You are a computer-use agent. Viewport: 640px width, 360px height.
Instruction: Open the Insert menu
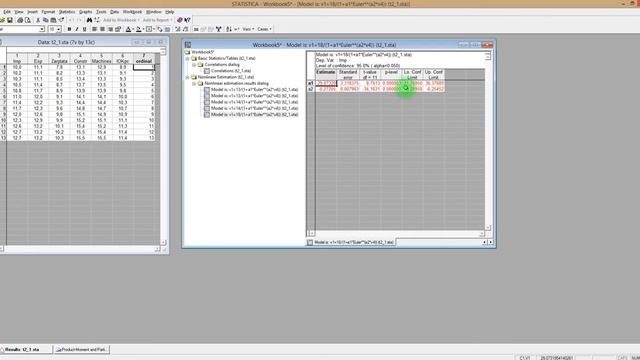[32, 12]
